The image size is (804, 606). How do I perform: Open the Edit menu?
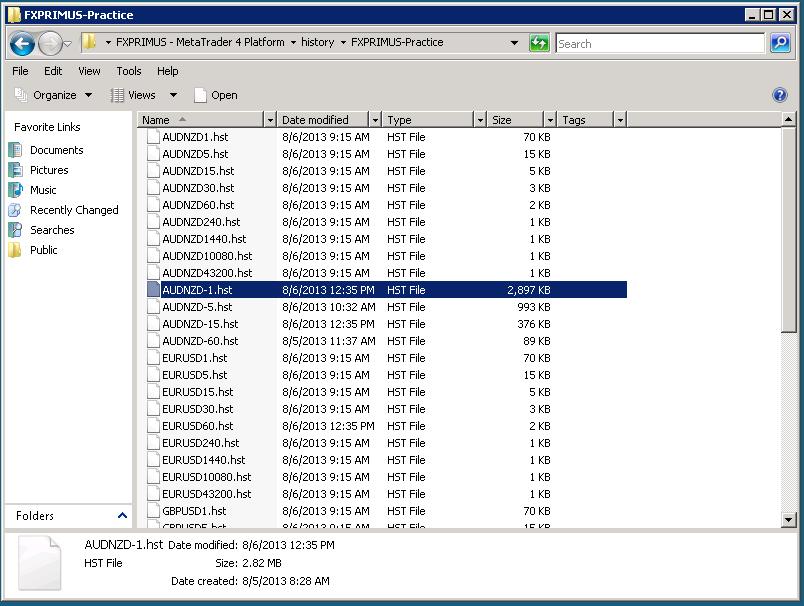(53, 71)
